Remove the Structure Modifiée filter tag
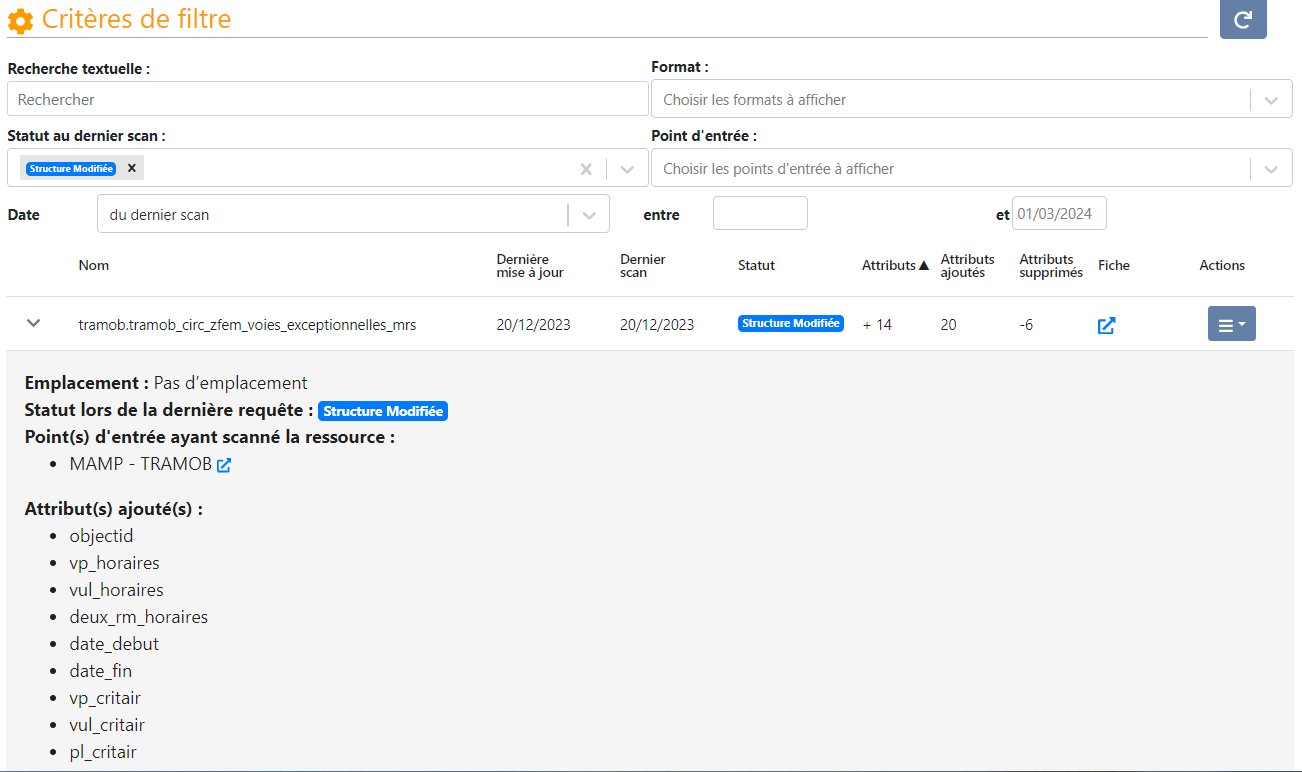1302x772 pixels. point(131,168)
